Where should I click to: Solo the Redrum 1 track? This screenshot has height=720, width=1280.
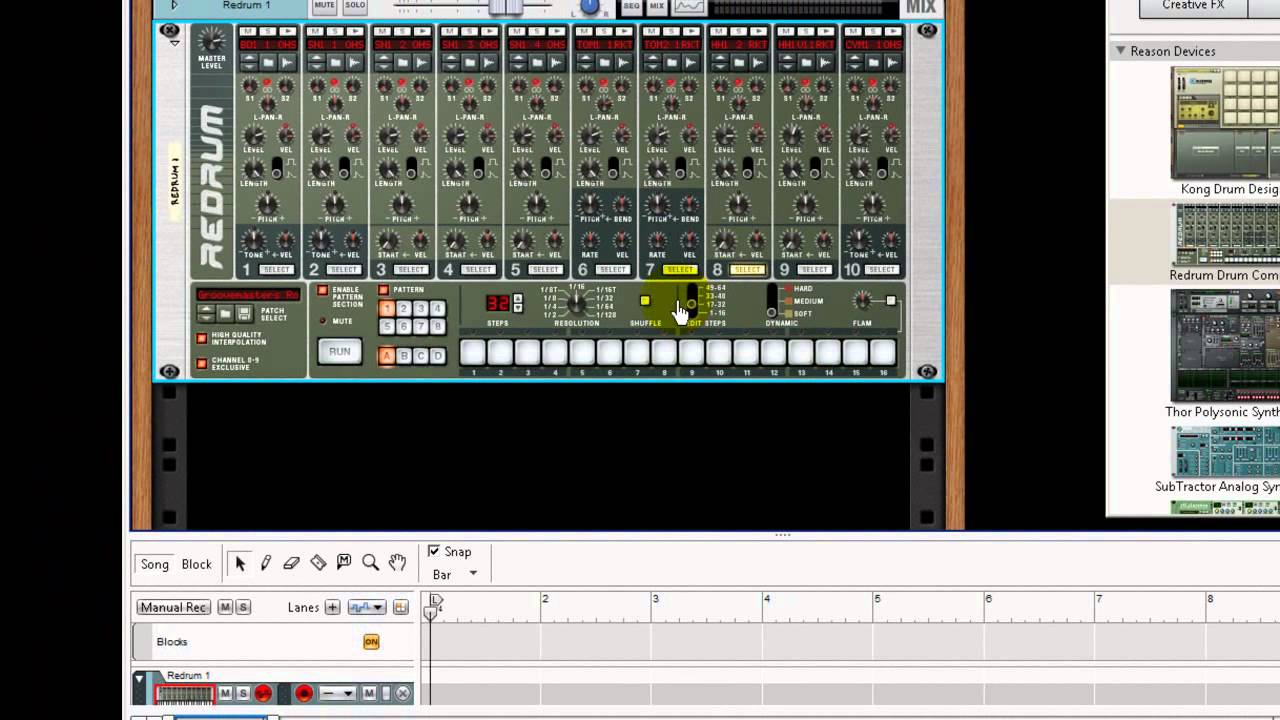coord(242,693)
